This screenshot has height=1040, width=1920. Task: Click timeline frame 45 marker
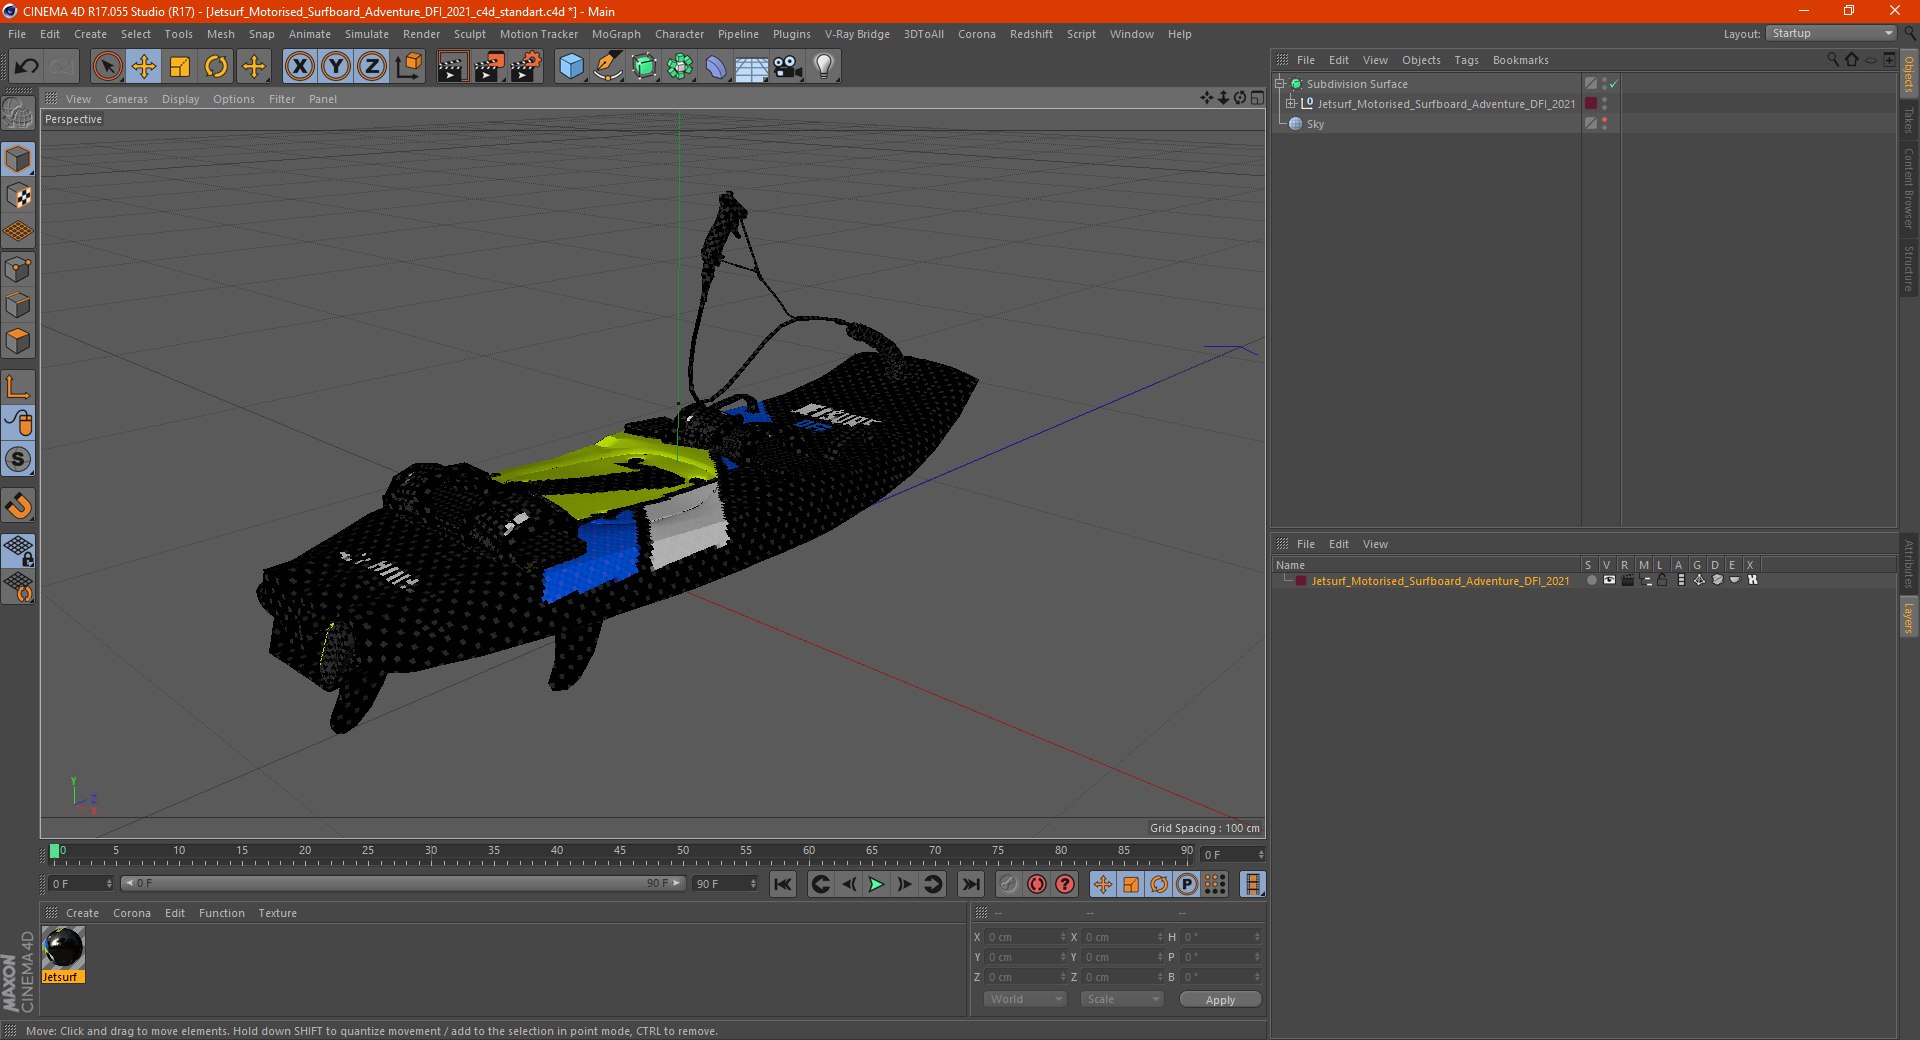tap(620, 853)
